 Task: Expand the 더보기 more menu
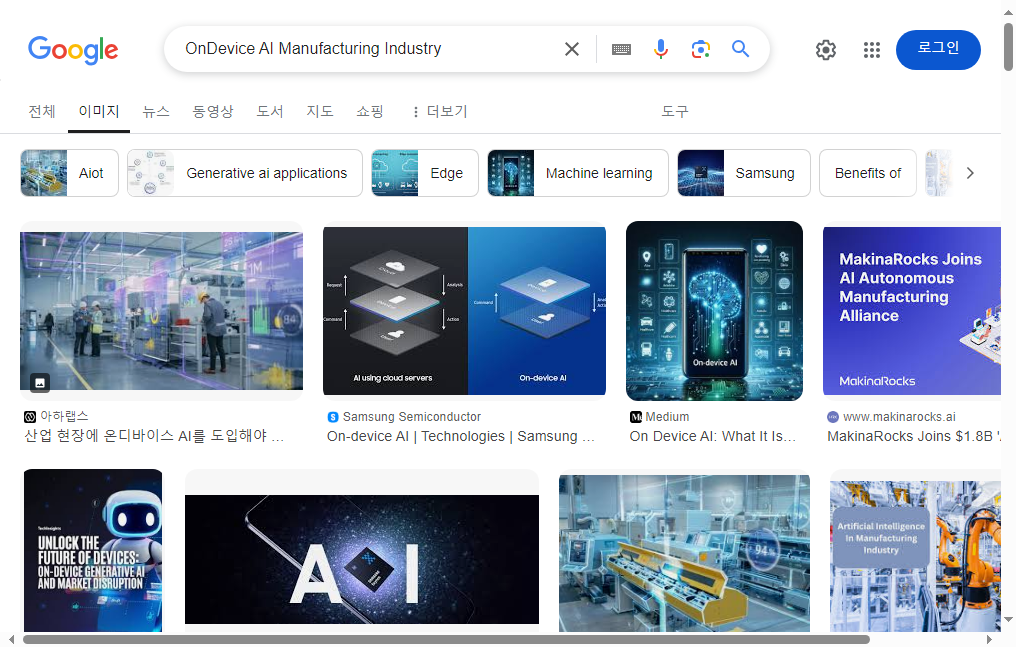click(x=440, y=111)
